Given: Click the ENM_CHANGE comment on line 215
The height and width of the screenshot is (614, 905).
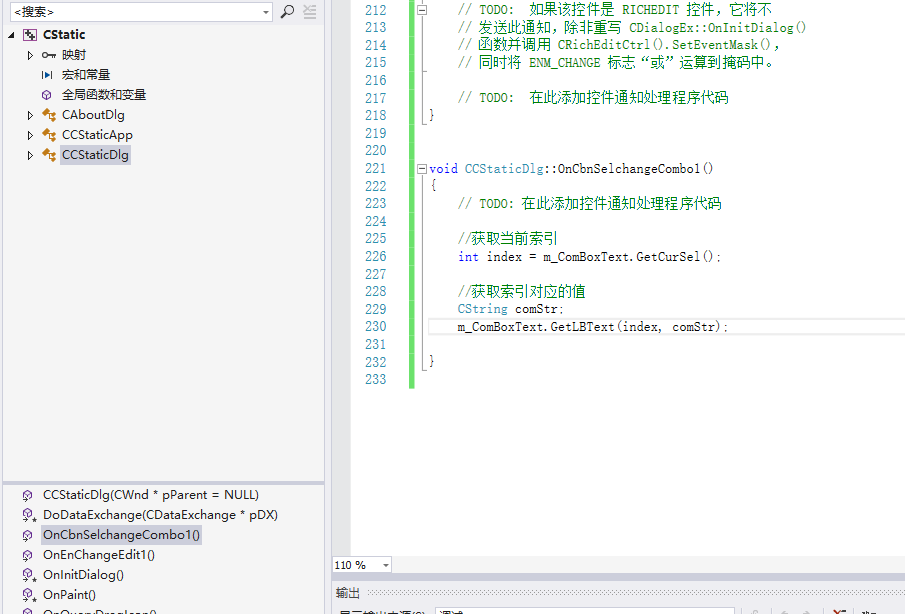Looking at the screenshot, I should pos(564,62).
